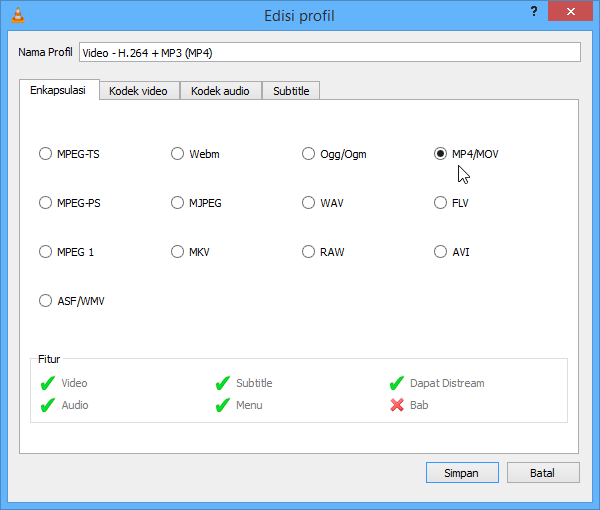Click green checkmark beside Dapat Distream
Screen dimensions: 600x510
coord(397,383)
